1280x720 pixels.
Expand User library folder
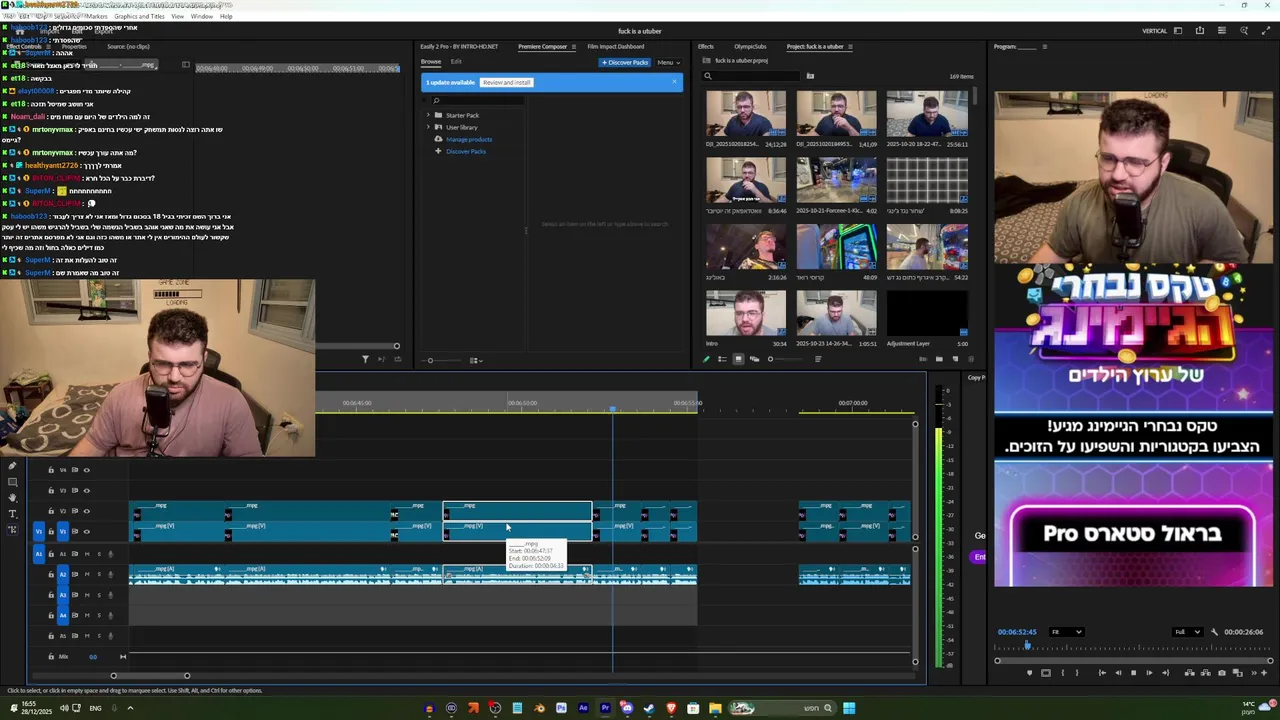pyautogui.click(x=428, y=127)
